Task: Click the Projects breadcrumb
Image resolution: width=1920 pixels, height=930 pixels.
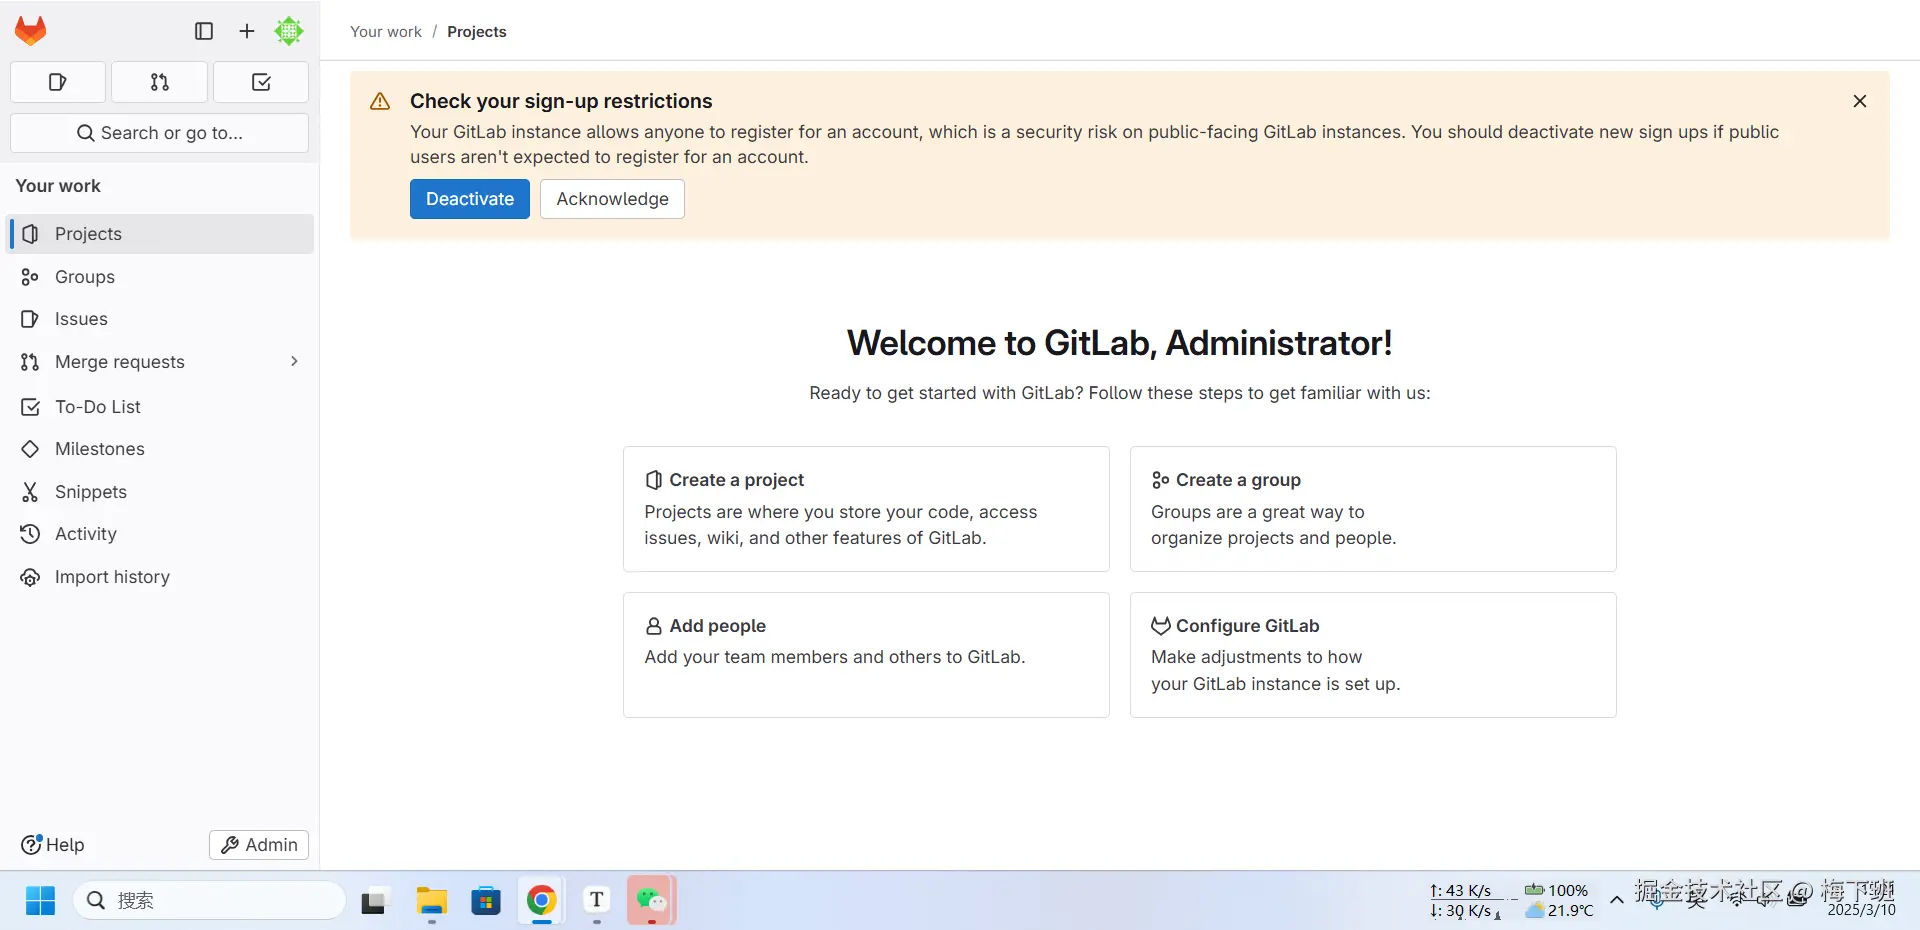Action: click(x=477, y=32)
